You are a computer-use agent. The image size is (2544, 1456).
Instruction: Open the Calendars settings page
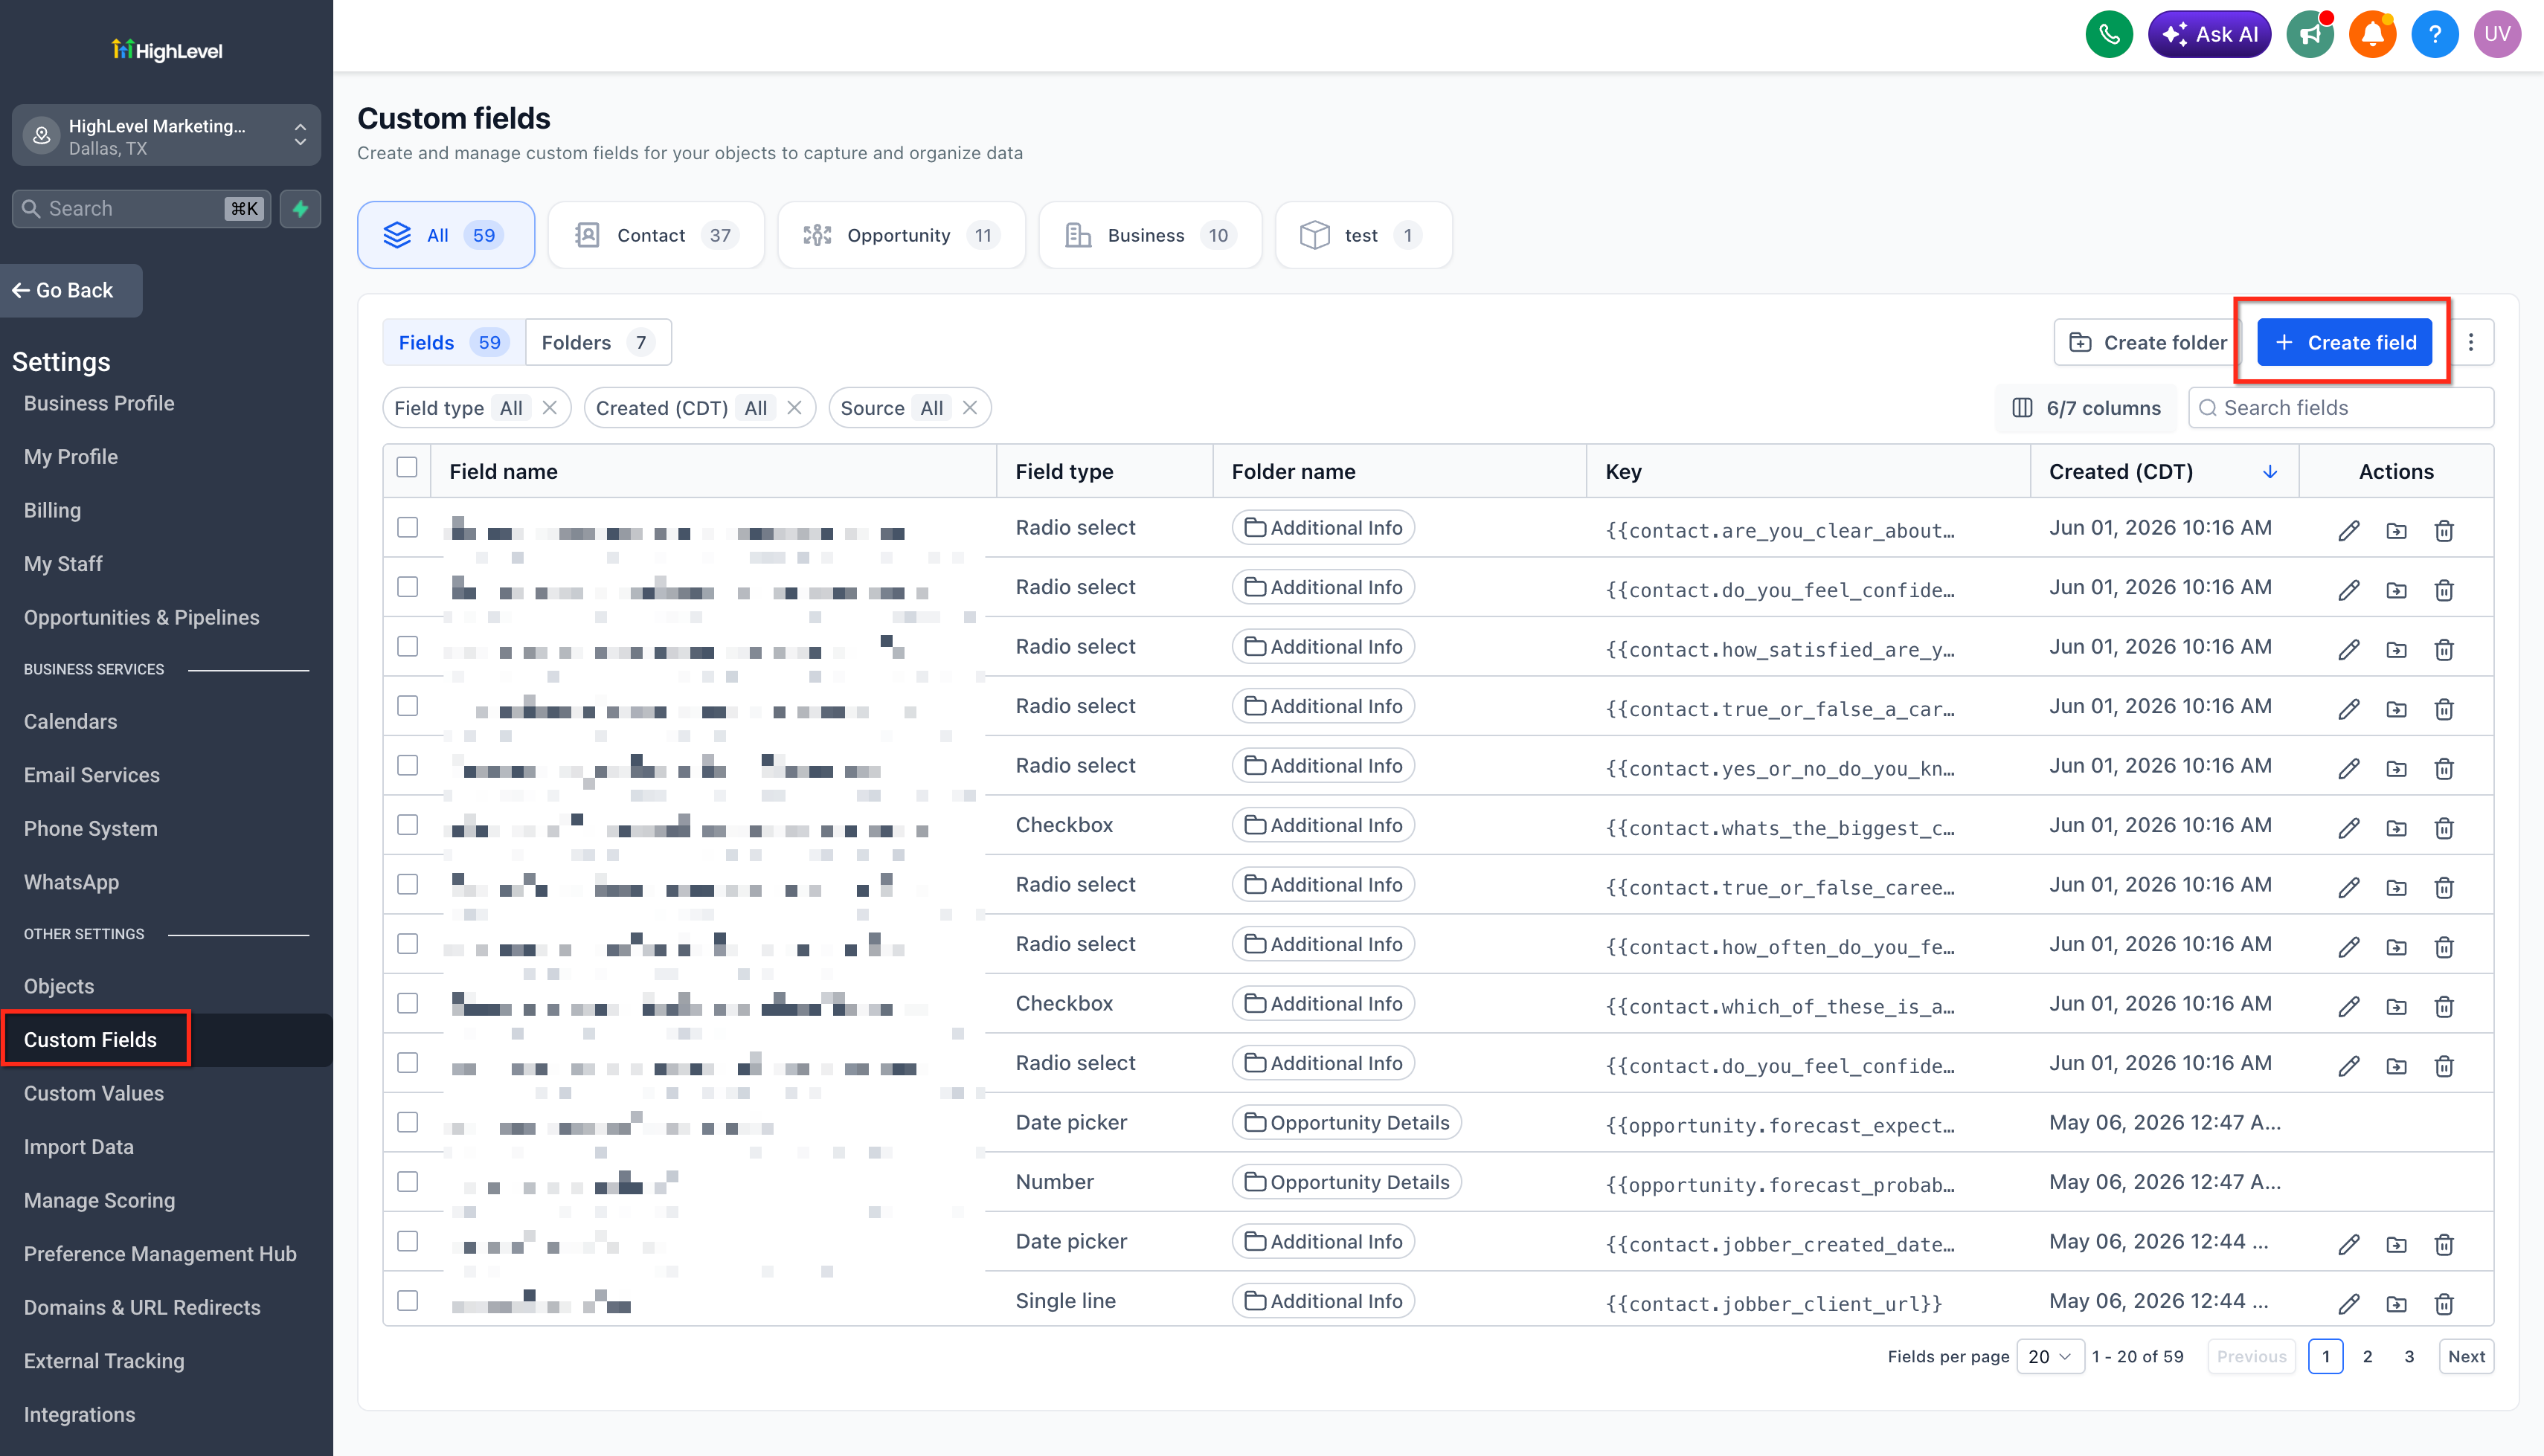[70, 722]
